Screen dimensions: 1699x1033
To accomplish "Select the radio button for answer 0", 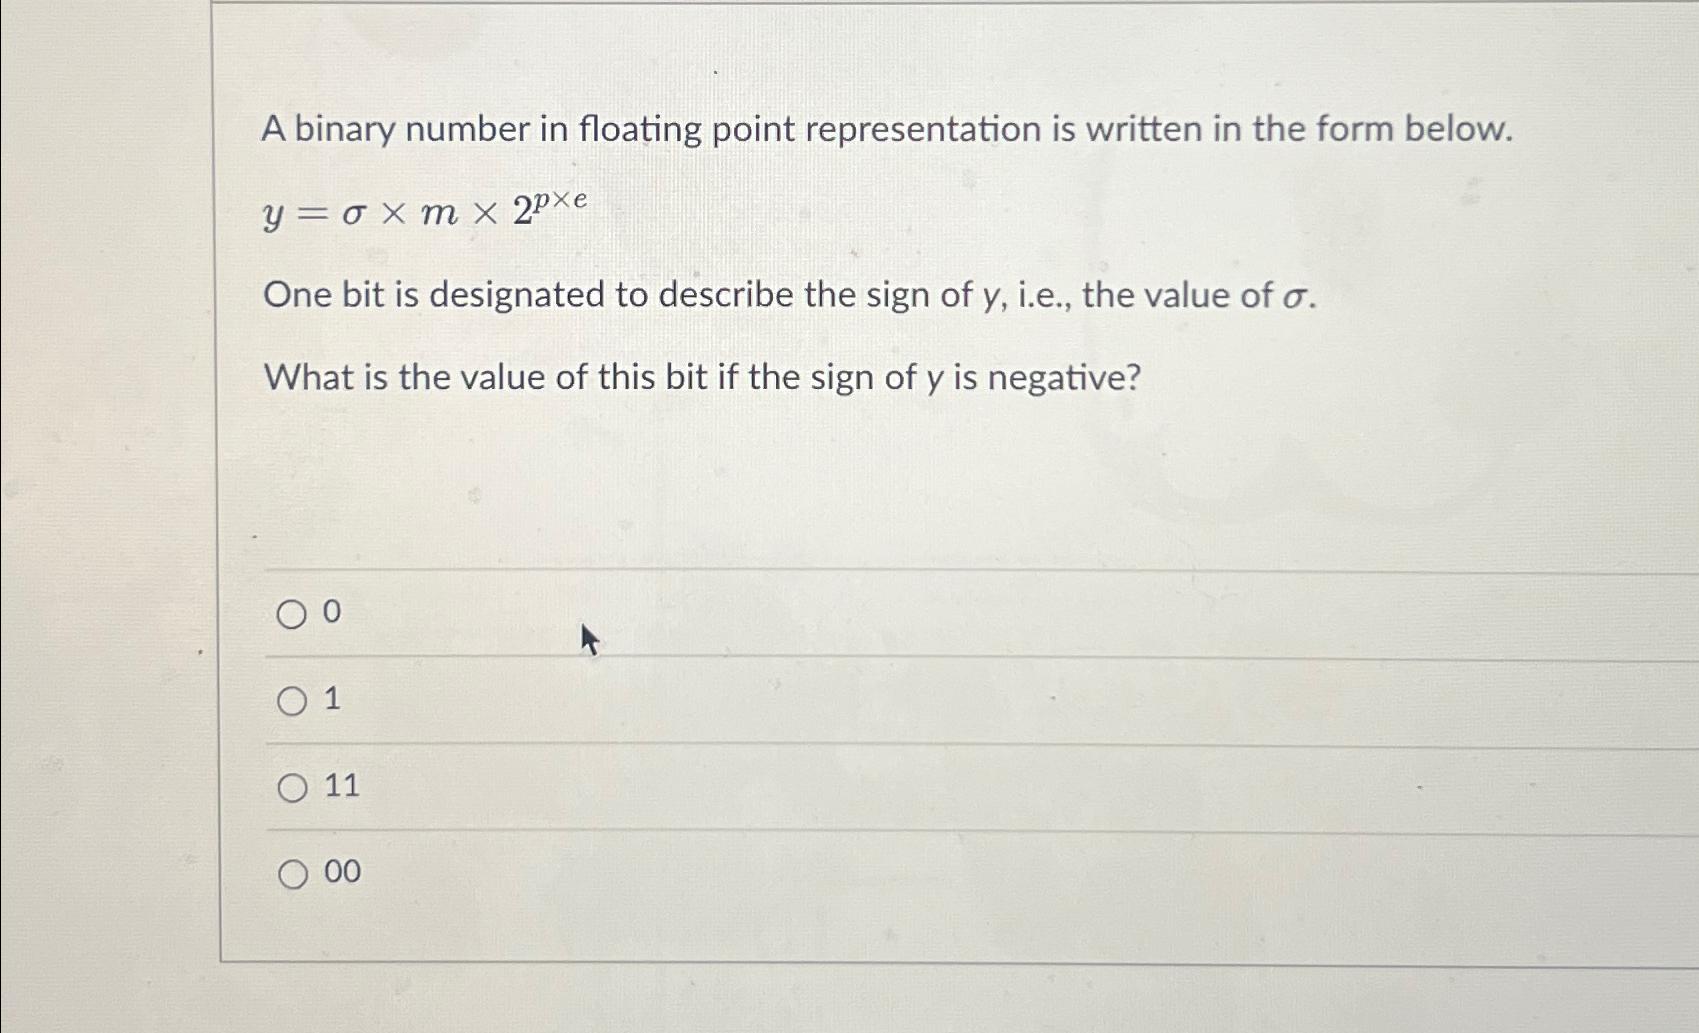I will 291,613.
